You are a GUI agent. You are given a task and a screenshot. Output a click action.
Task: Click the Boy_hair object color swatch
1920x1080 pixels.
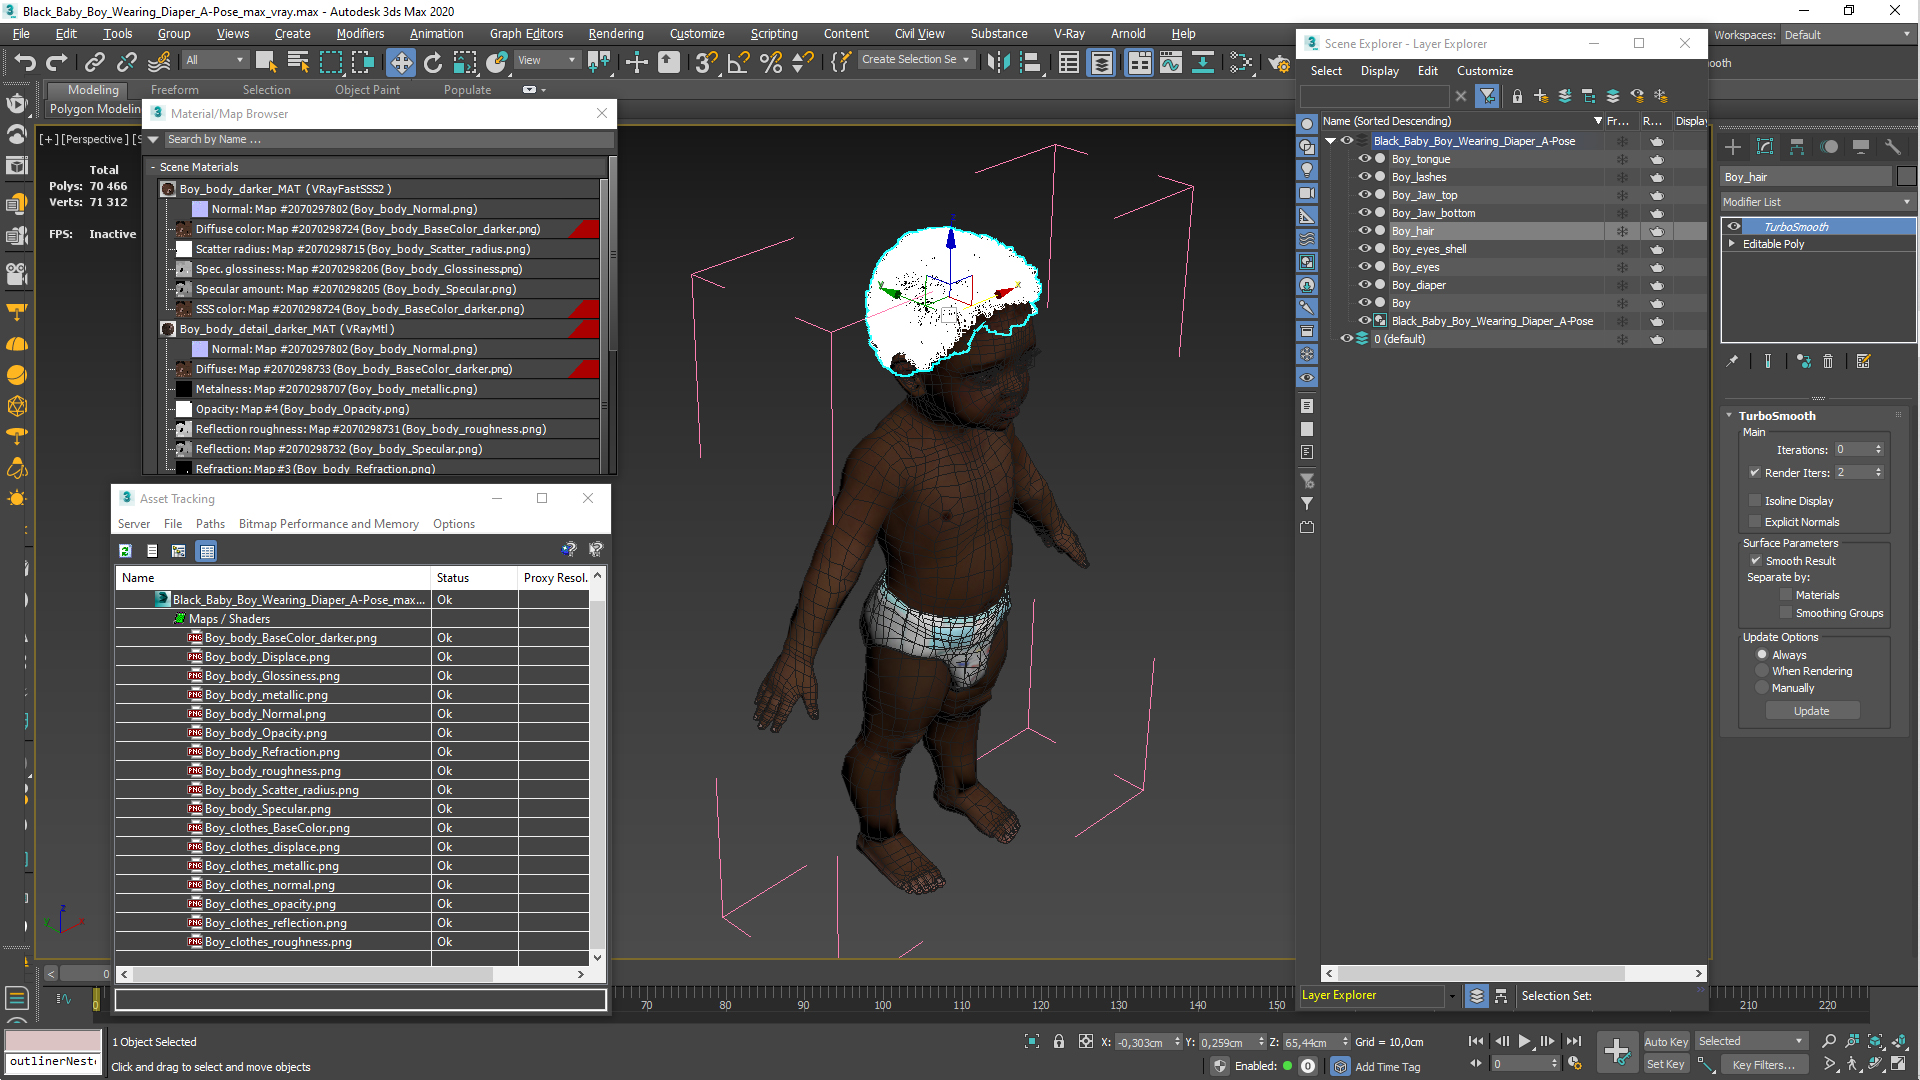coord(1906,177)
